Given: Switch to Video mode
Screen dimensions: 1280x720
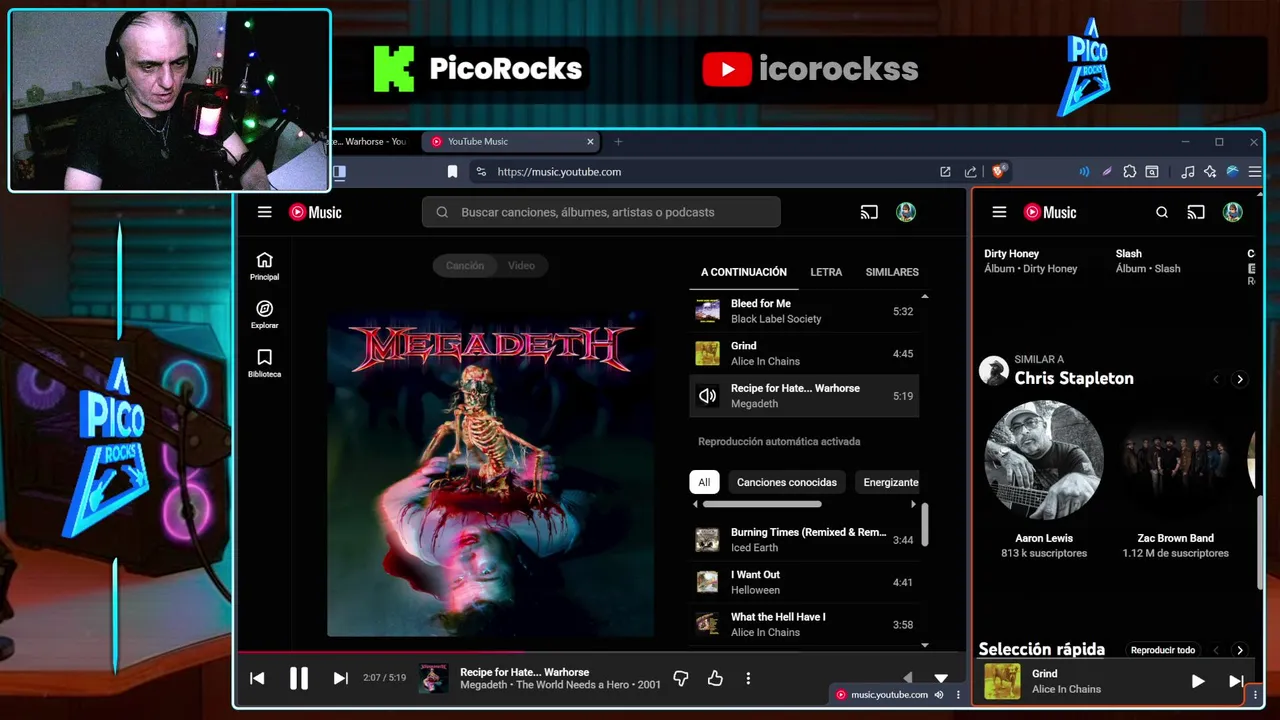Looking at the screenshot, I should (x=521, y=266).
